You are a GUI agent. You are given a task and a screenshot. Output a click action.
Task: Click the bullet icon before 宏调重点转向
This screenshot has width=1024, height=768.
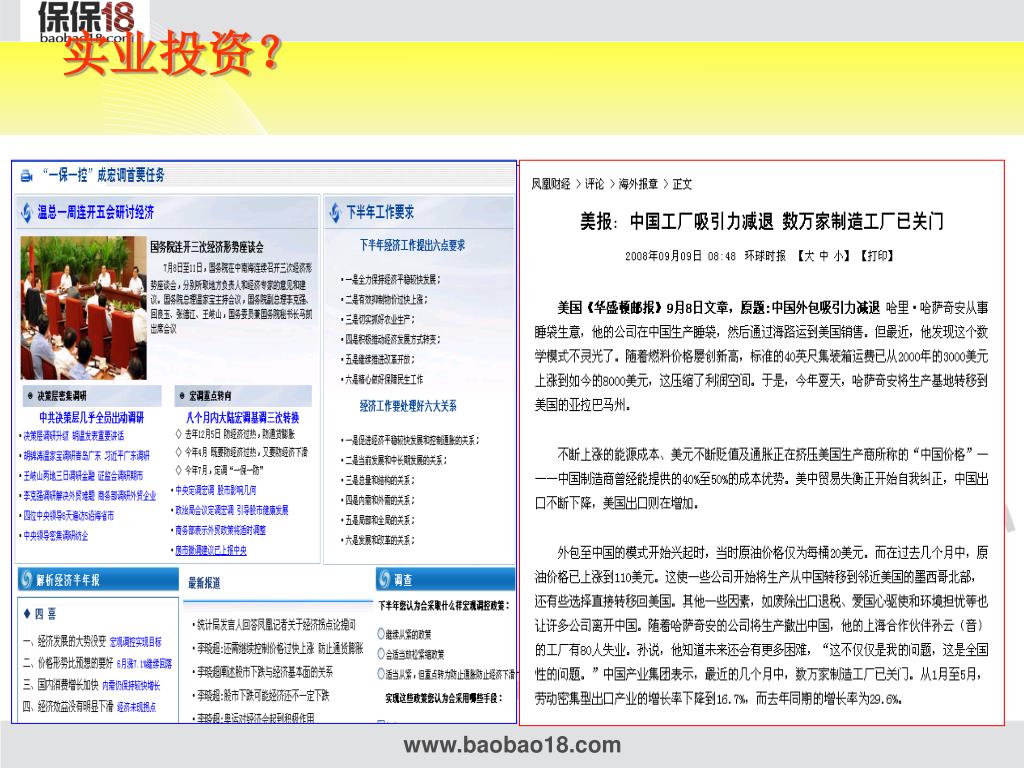[x=182, y=396]
